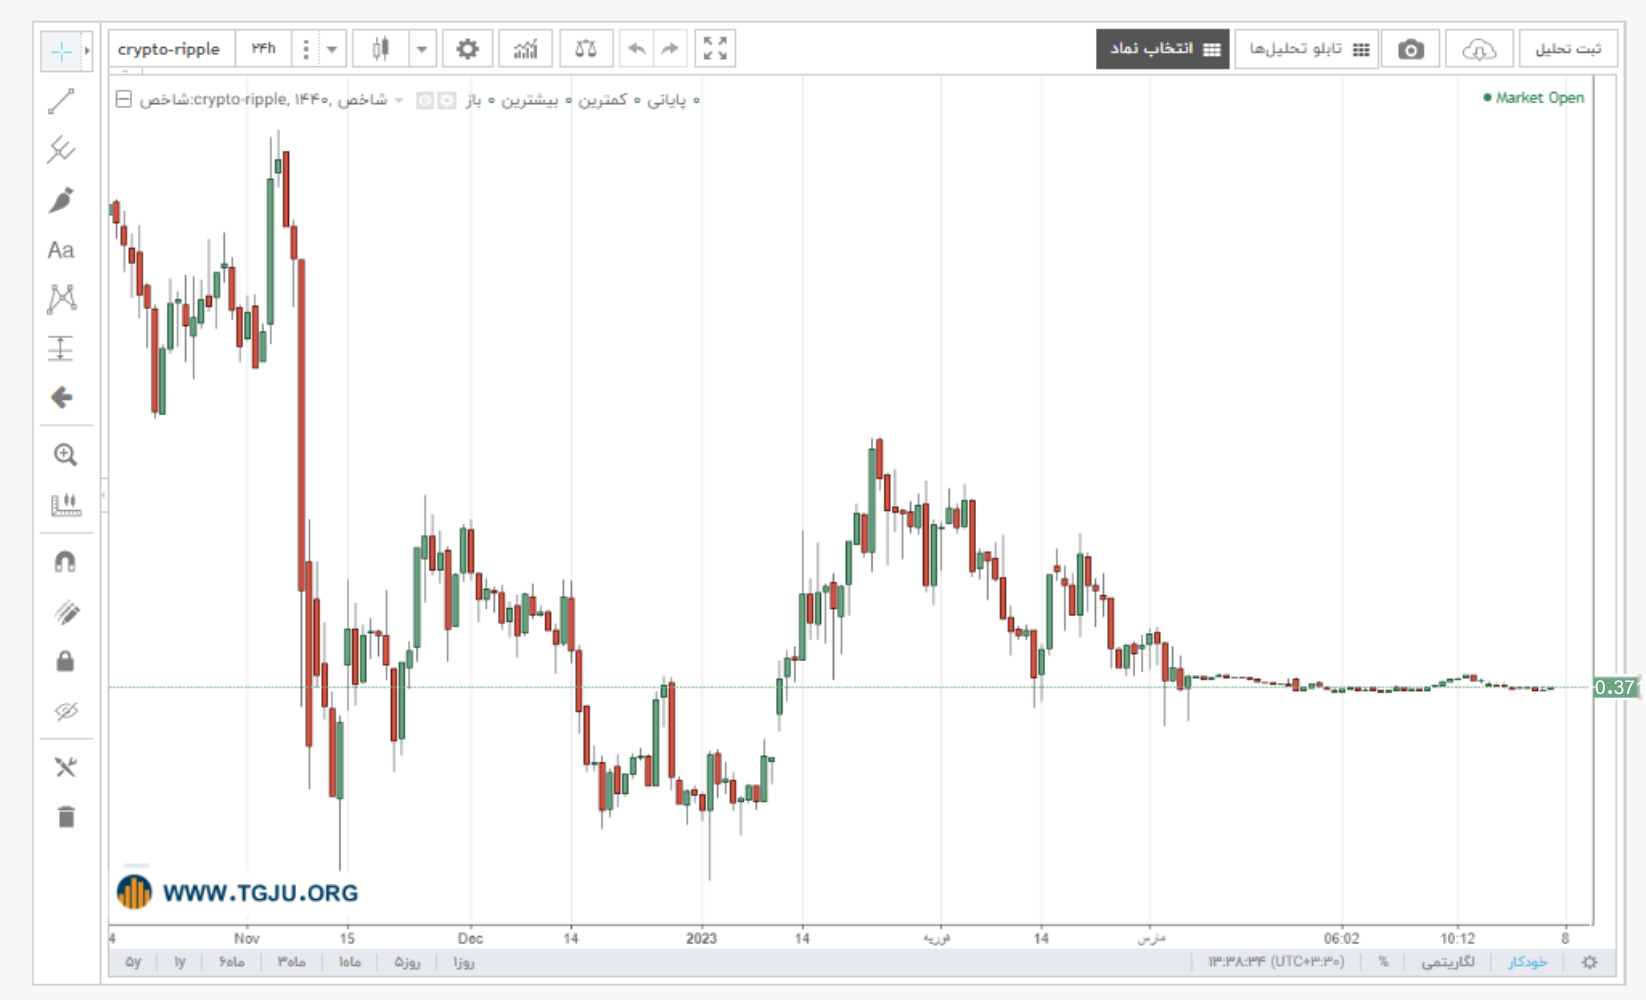Delete all drawings with trash icon
This screenshot has width=1646, height=1000.
coord(66,817)
